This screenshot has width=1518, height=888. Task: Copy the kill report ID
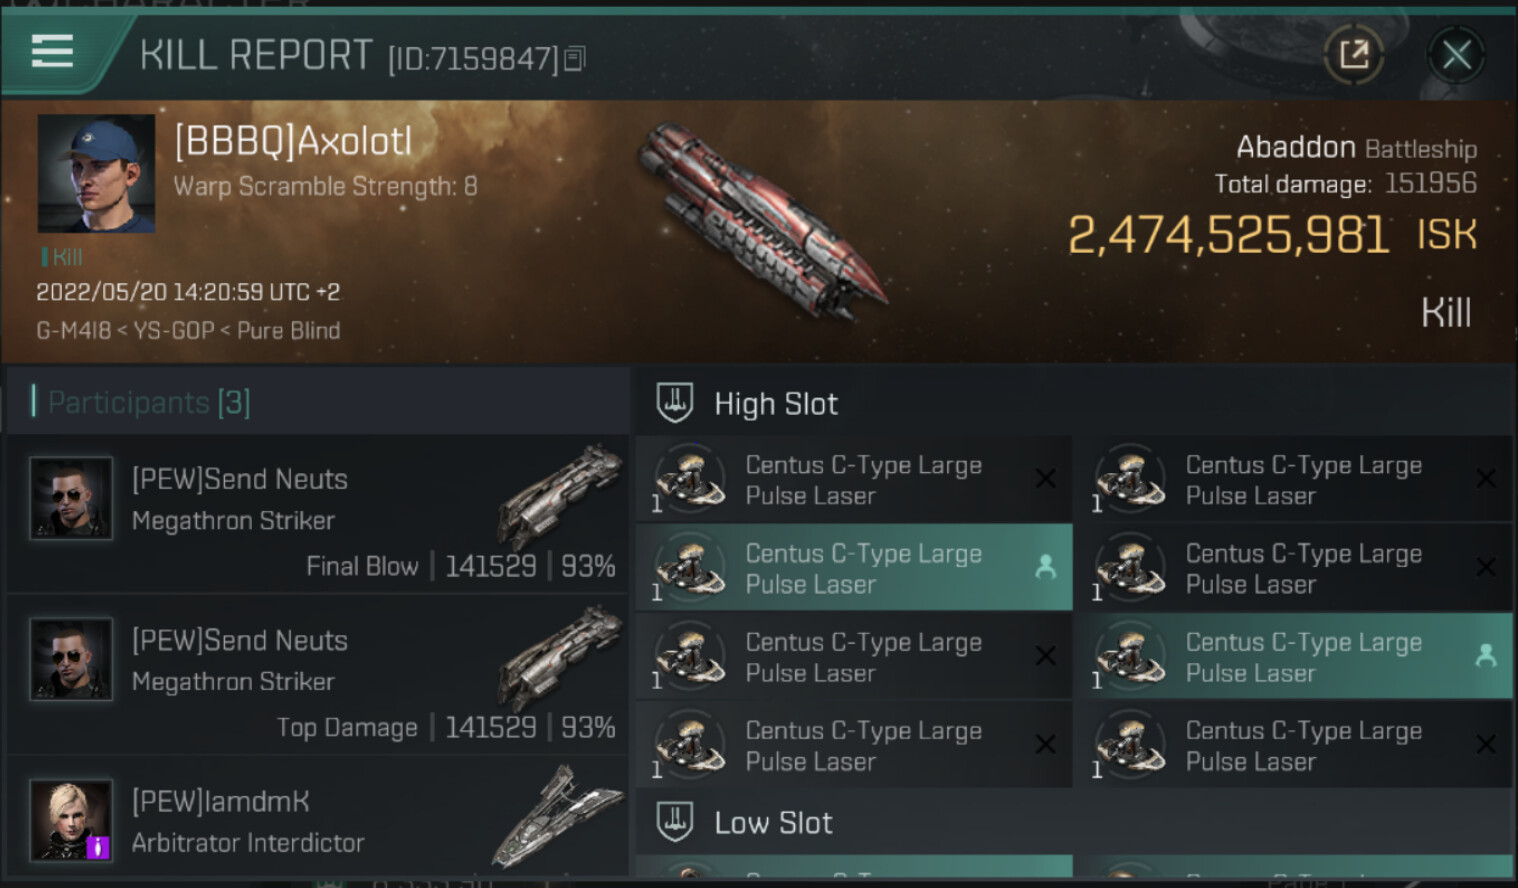[x=575, y=59]
